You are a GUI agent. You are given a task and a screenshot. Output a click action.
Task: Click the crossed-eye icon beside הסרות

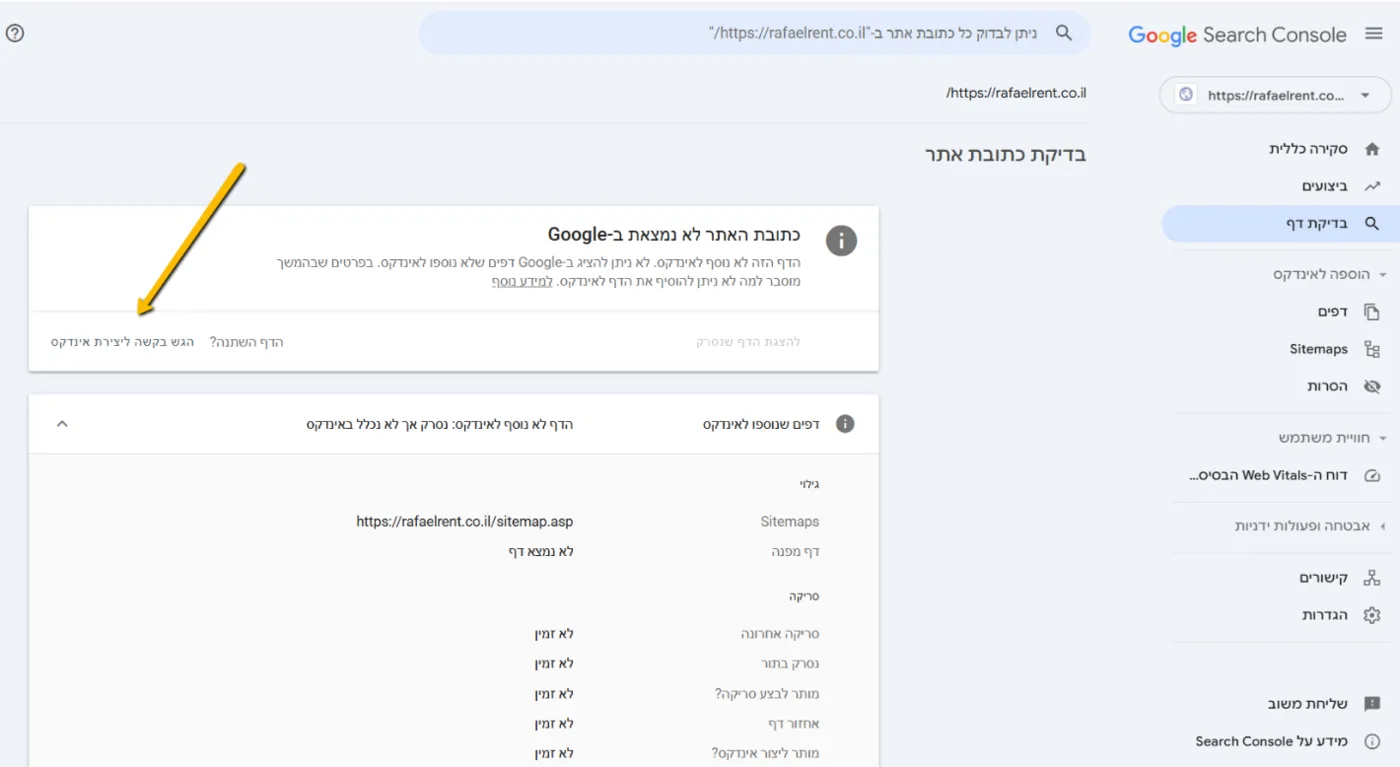click(x=1372, y=386)
